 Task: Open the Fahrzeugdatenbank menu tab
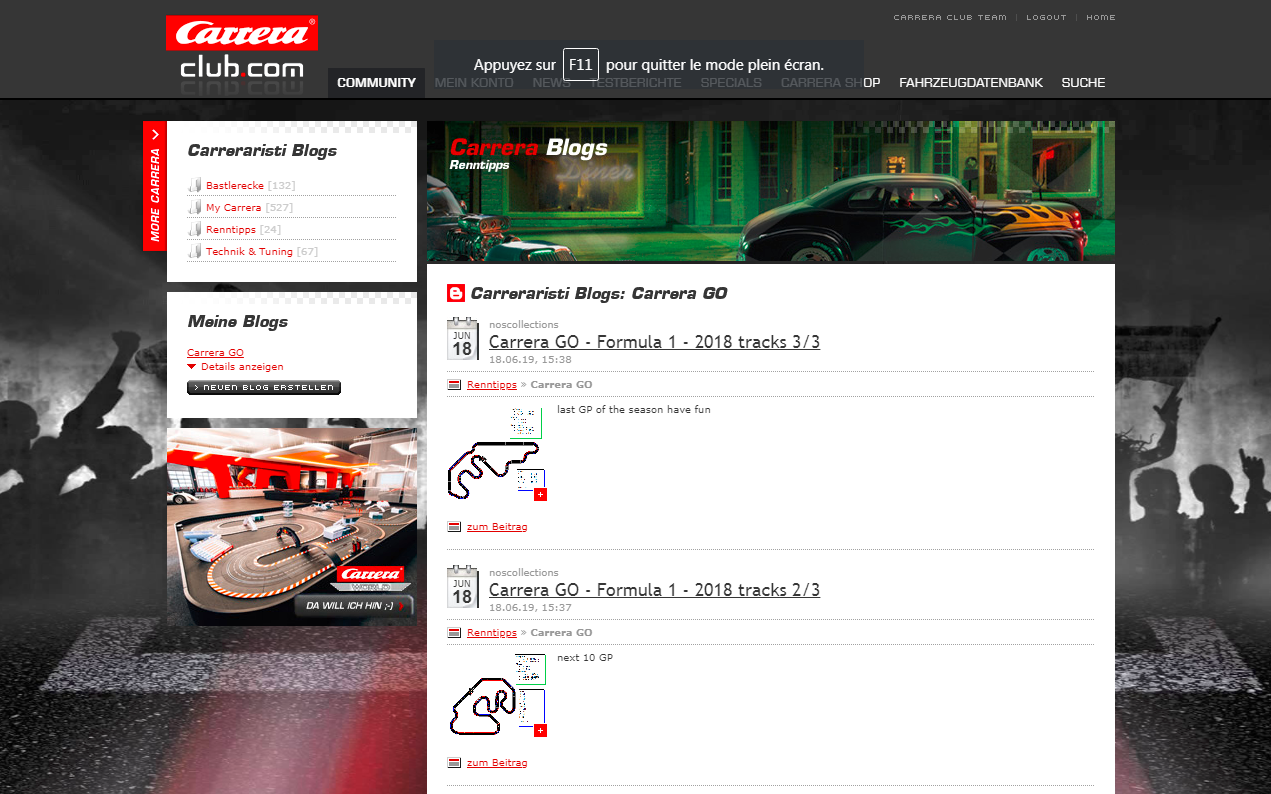click(x=971, y=83)
